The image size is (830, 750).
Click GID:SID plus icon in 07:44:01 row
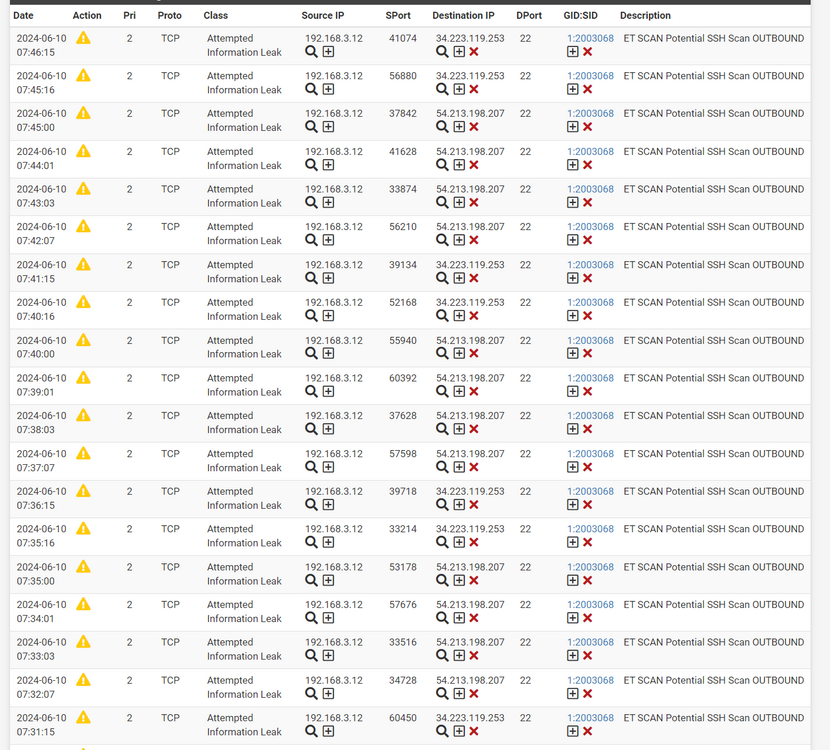tap(572, 165)
